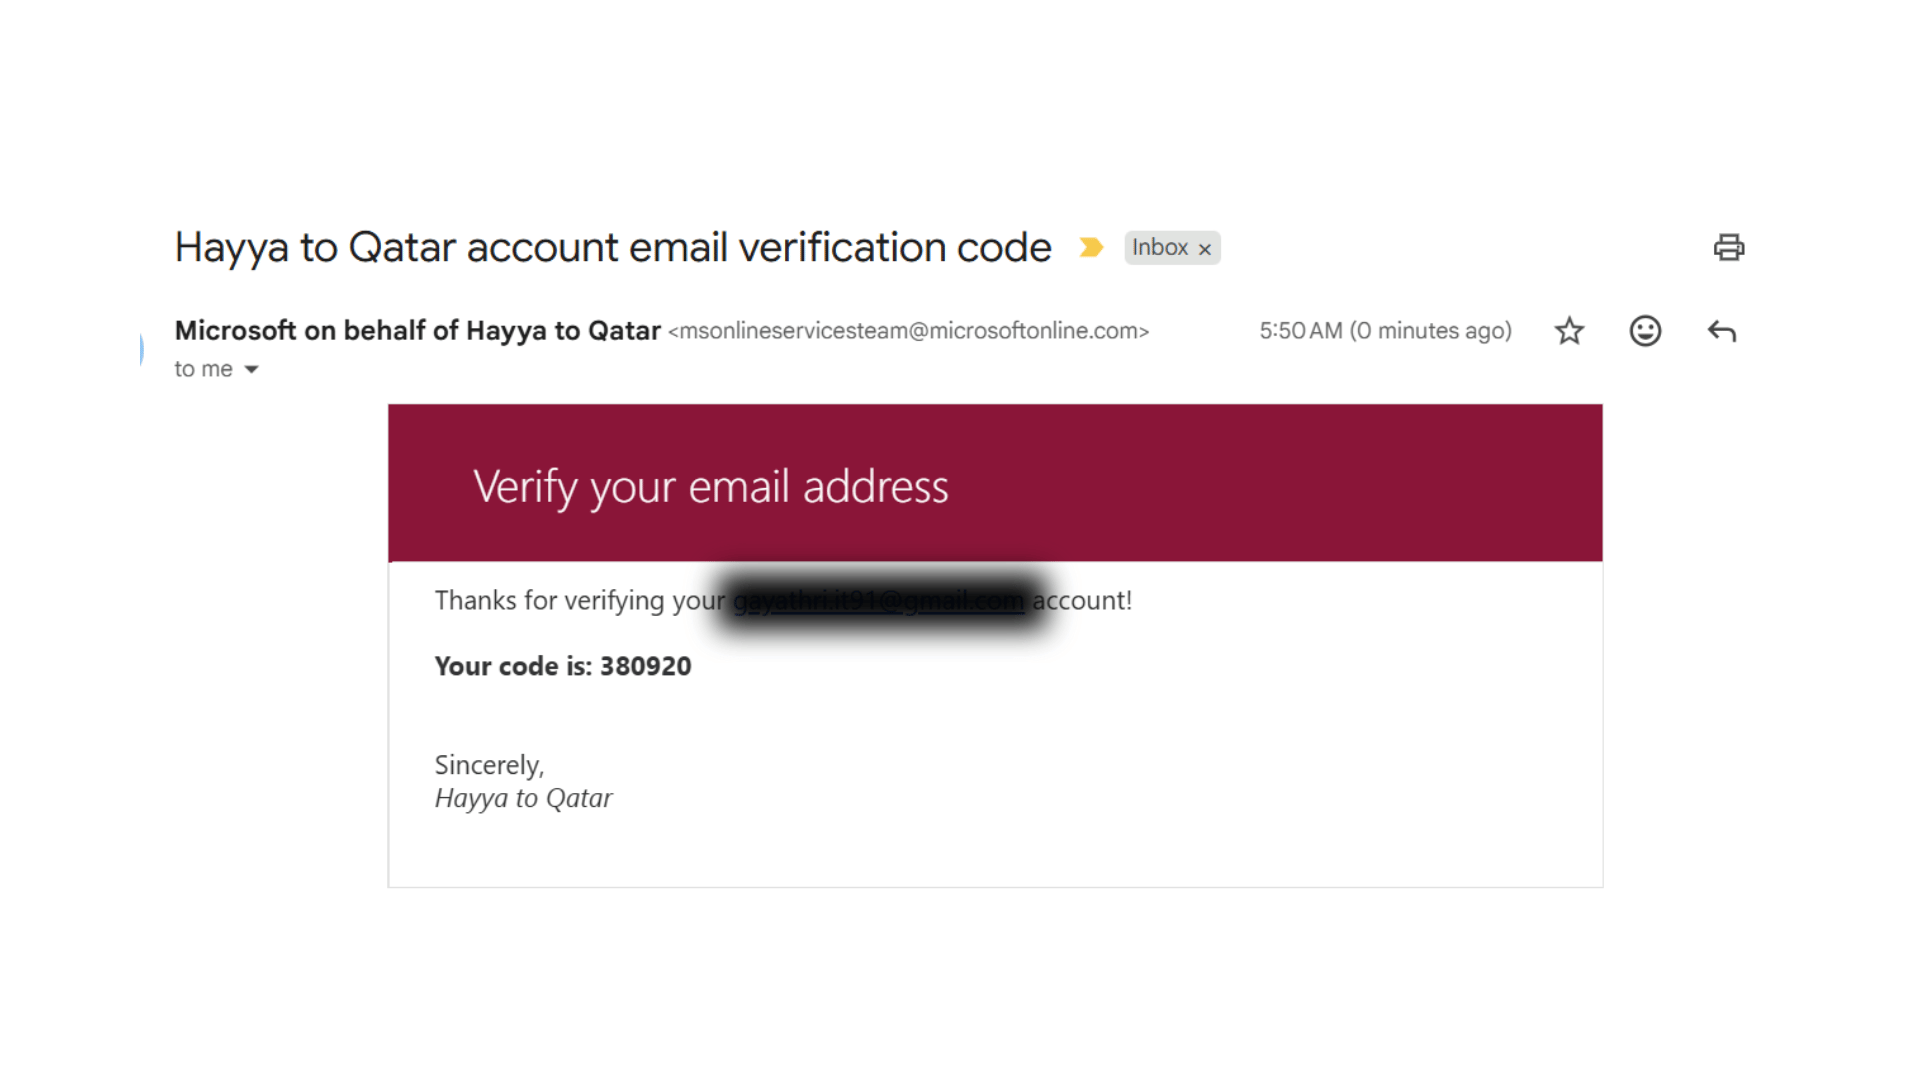Add an emoji reaction to this email

click(1645, 331)
